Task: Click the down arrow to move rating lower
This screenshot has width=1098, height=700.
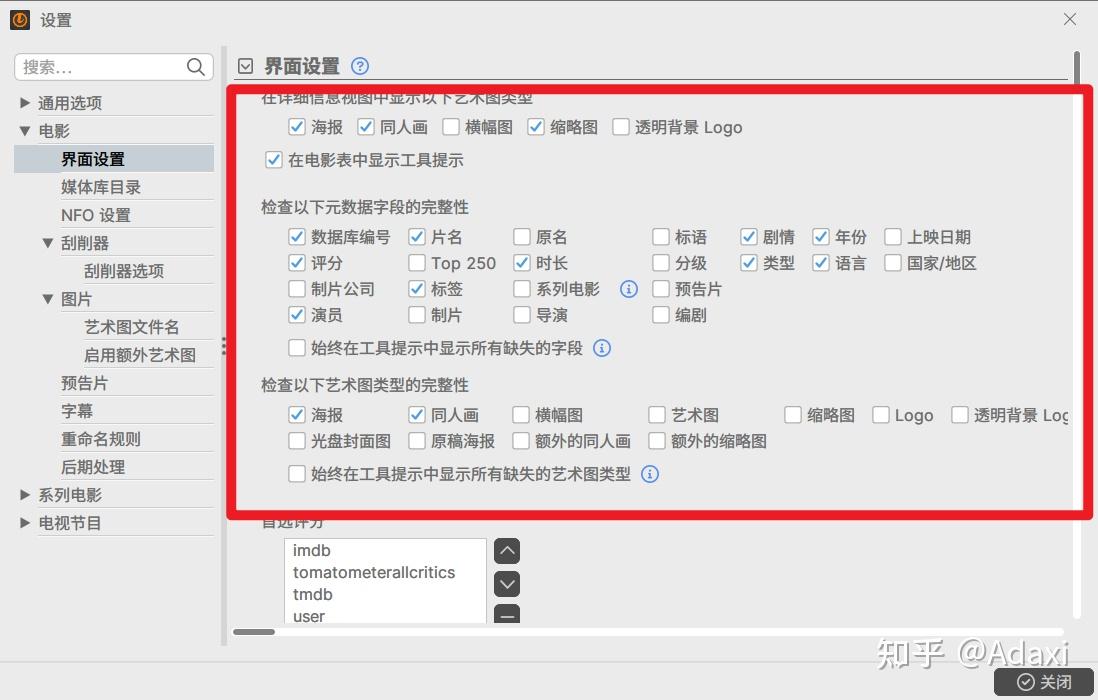Action: coord(507,584)
